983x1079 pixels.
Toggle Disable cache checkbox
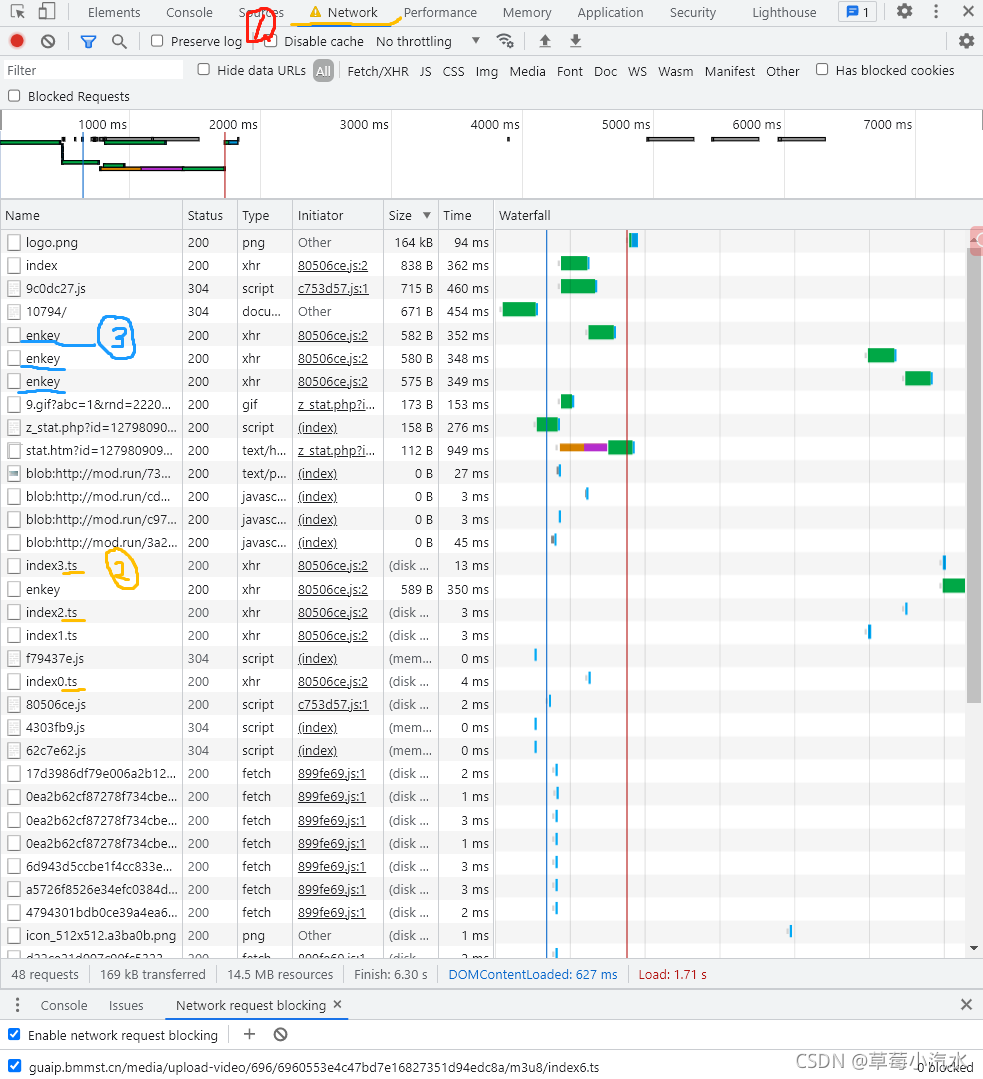click(x=271, y=41)
